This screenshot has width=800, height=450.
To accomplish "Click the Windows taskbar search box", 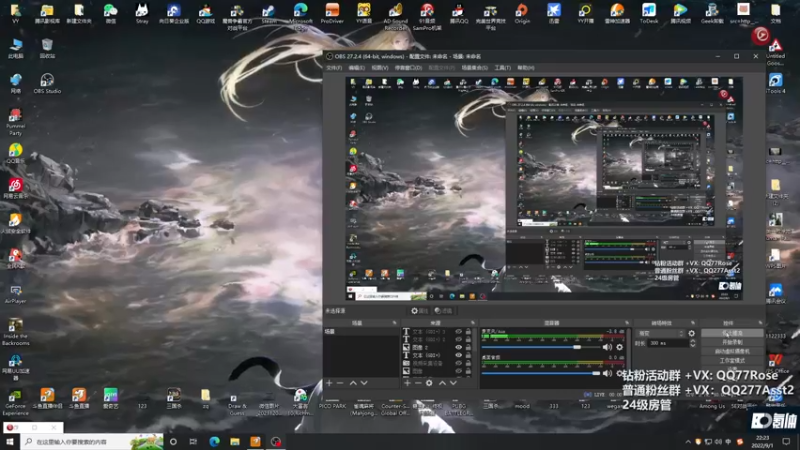I will (92, 441).
